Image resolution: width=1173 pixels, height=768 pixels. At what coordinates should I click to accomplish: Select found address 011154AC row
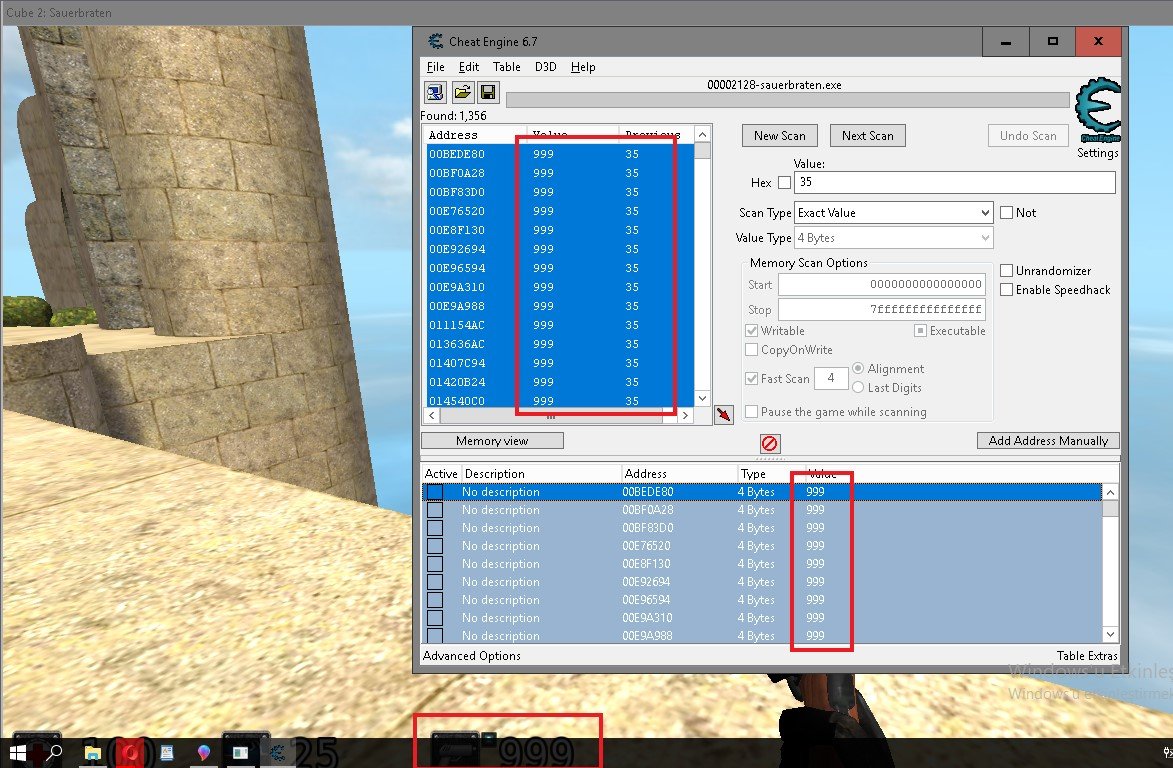tap(560, 325)
